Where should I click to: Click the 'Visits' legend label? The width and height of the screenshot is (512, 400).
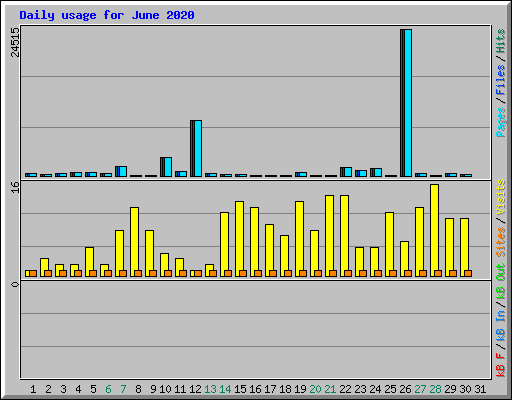500,197
